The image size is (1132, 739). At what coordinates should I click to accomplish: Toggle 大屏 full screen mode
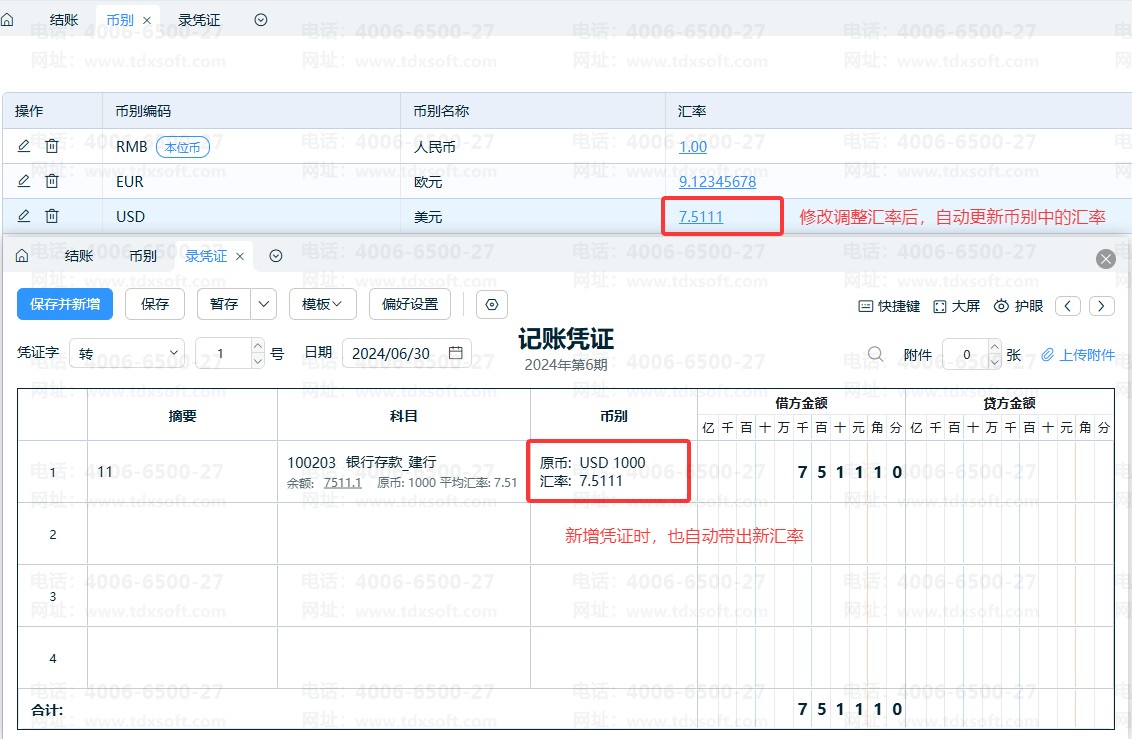click(956, 306)
